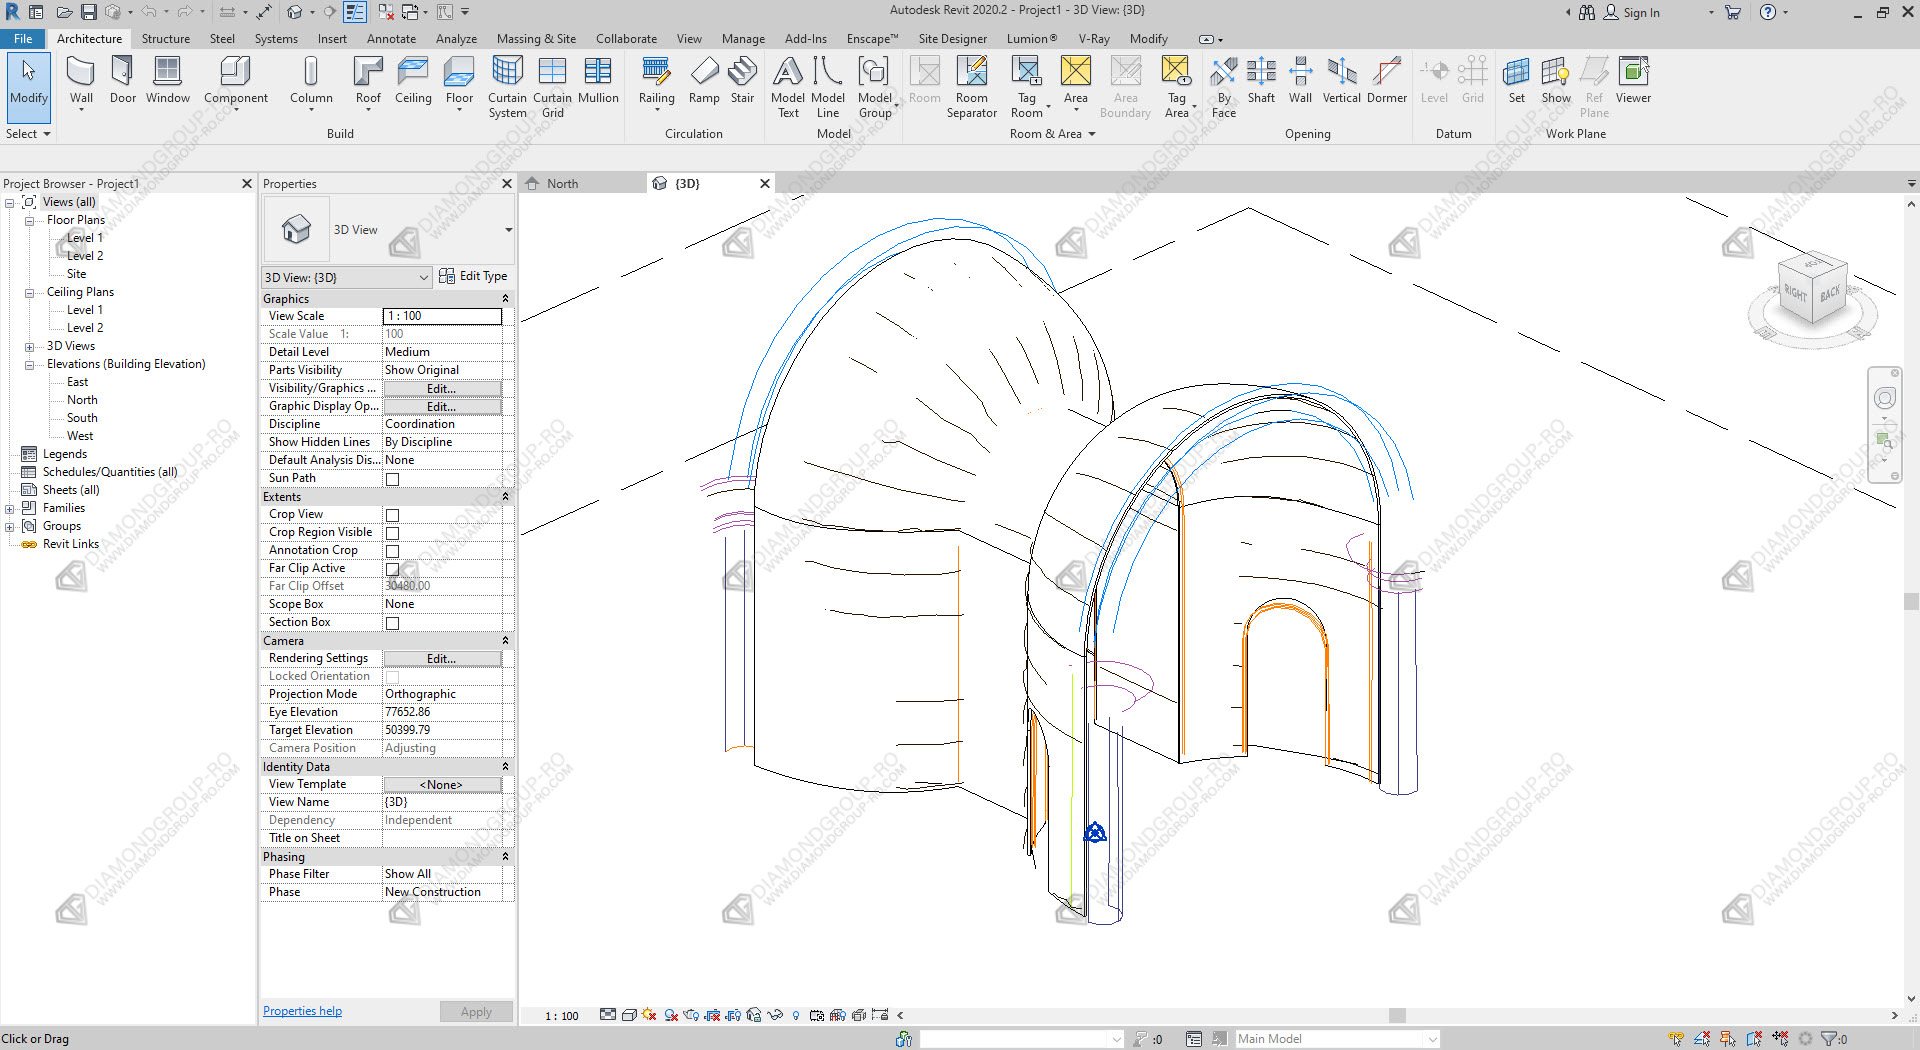Collapse the Phasing section in Properties
This screenshot has height=1050, width=1920.
click(x=505, y=856)
